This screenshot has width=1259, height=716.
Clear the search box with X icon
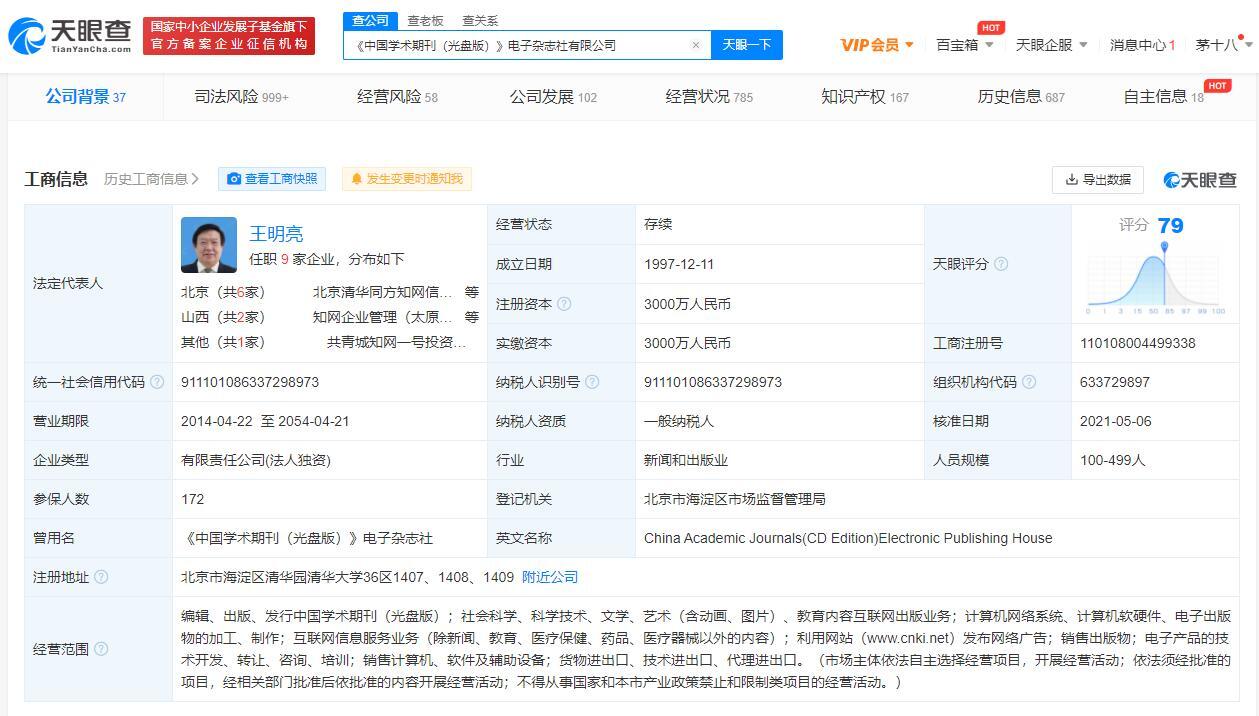tap(696, 45)
